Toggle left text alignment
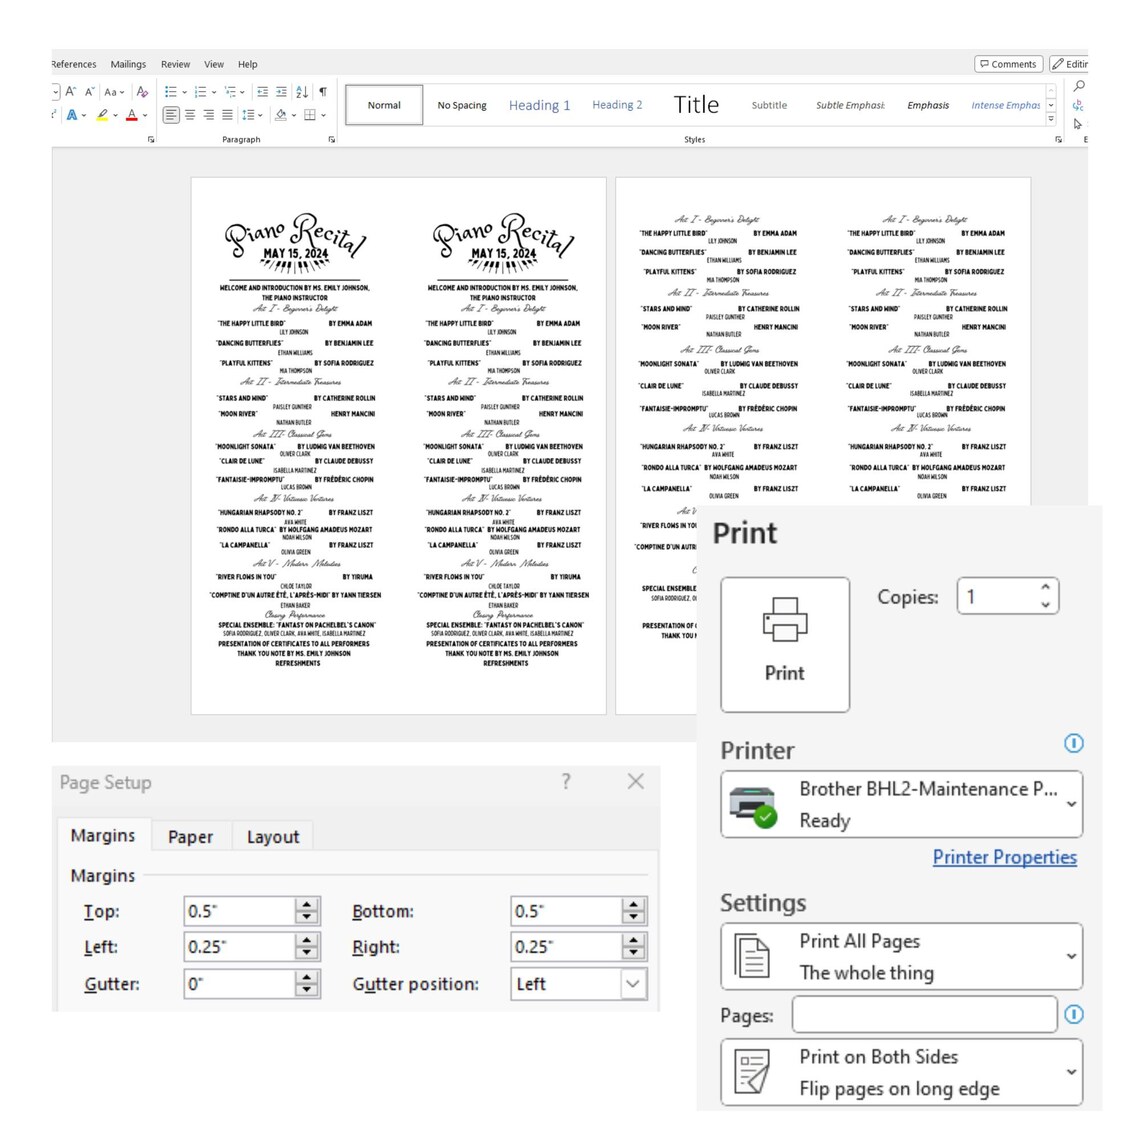Viewport: 1140px width, 1140px height. coord(171,115)
